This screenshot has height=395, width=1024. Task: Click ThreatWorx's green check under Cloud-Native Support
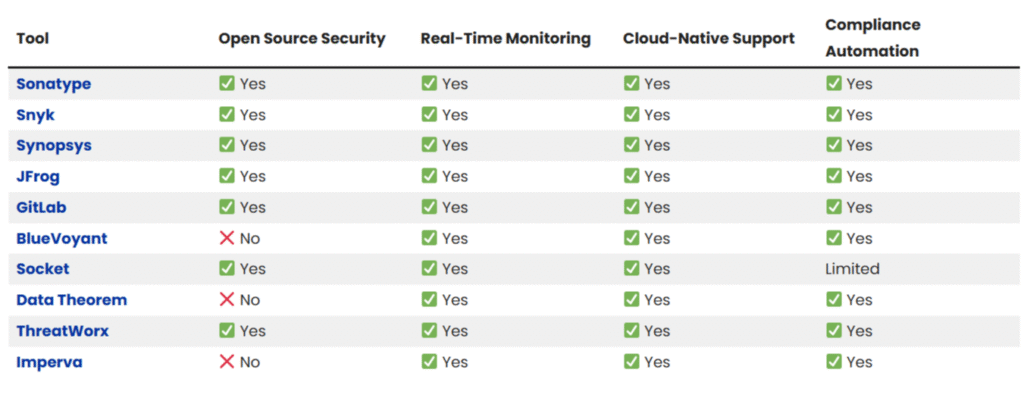click(x=632, y=331)
